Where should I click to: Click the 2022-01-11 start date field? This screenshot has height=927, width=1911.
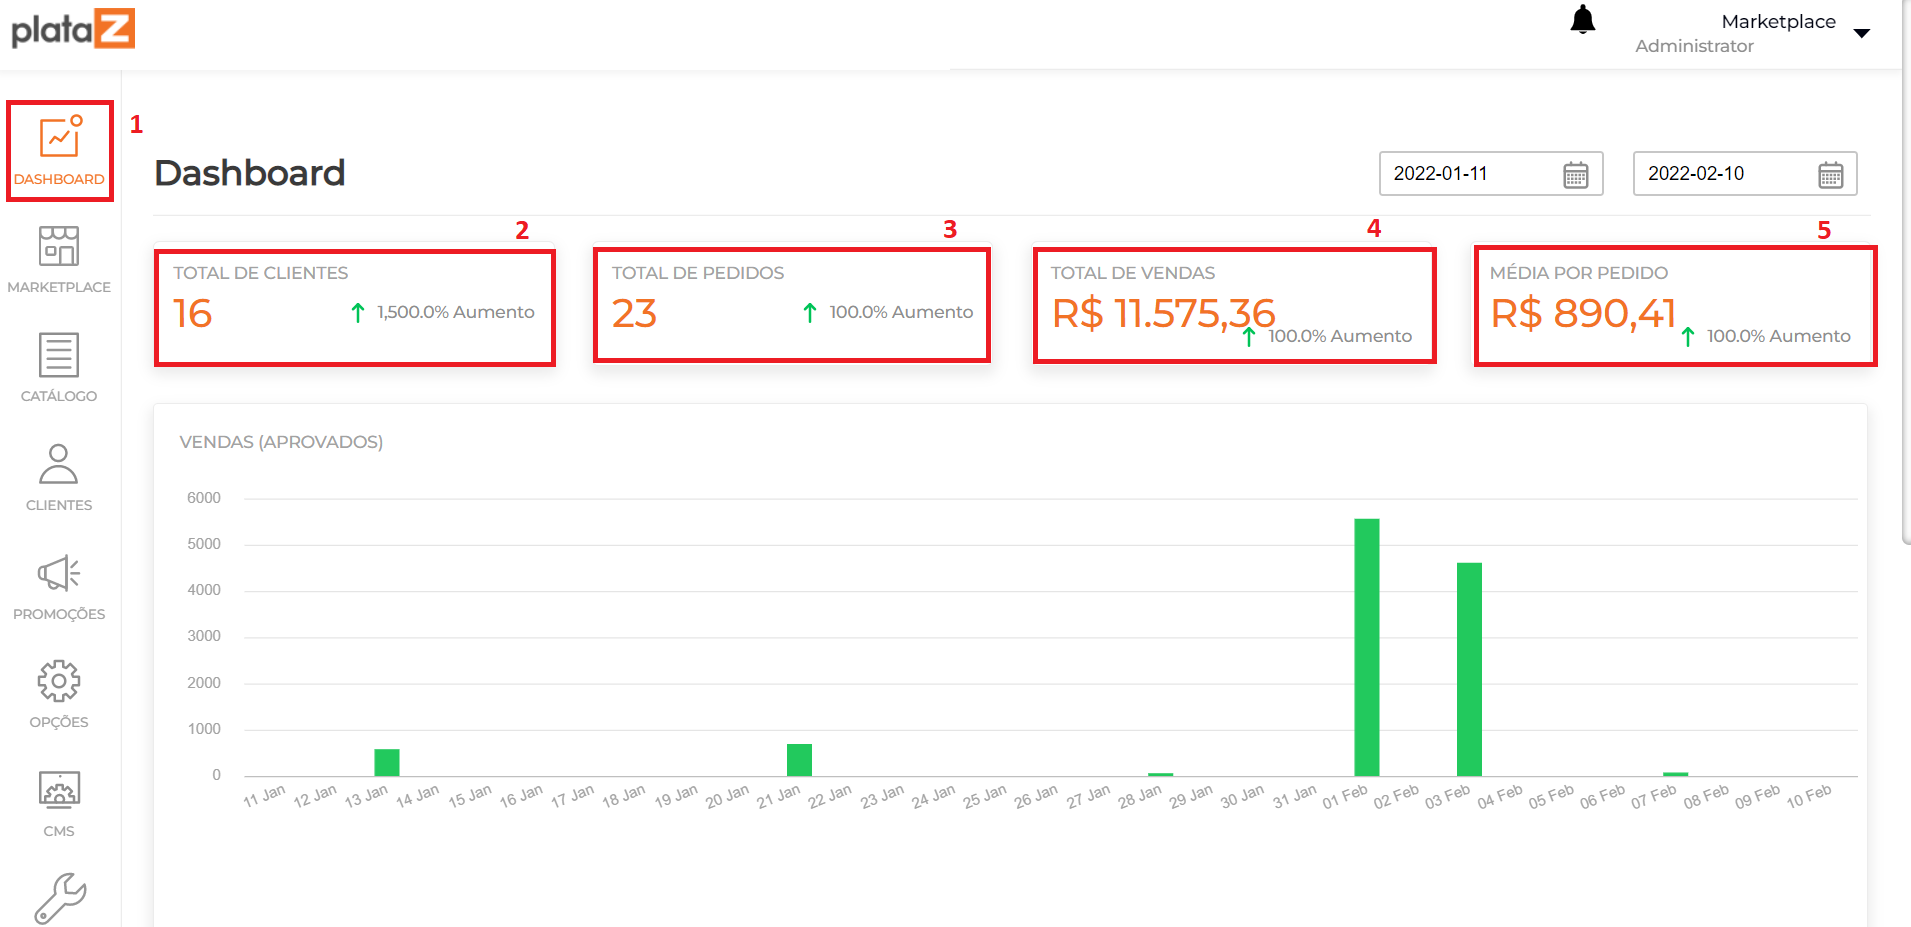click(1470, 174)
